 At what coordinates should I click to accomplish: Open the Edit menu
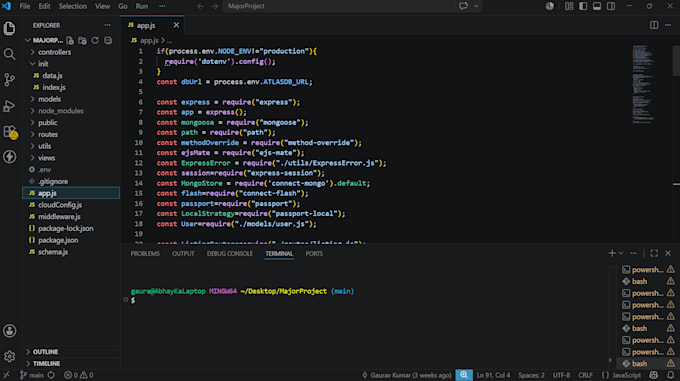click(44, 6)
